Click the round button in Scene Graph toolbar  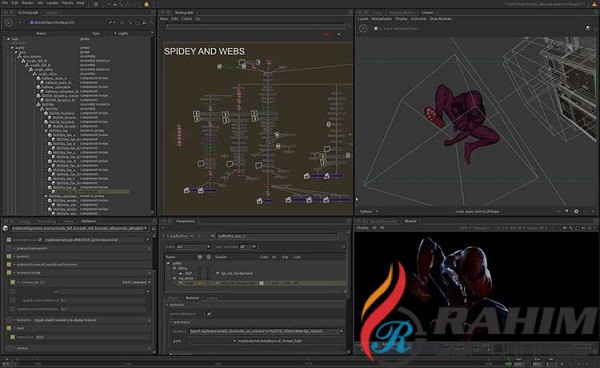[x=8, y=23]
